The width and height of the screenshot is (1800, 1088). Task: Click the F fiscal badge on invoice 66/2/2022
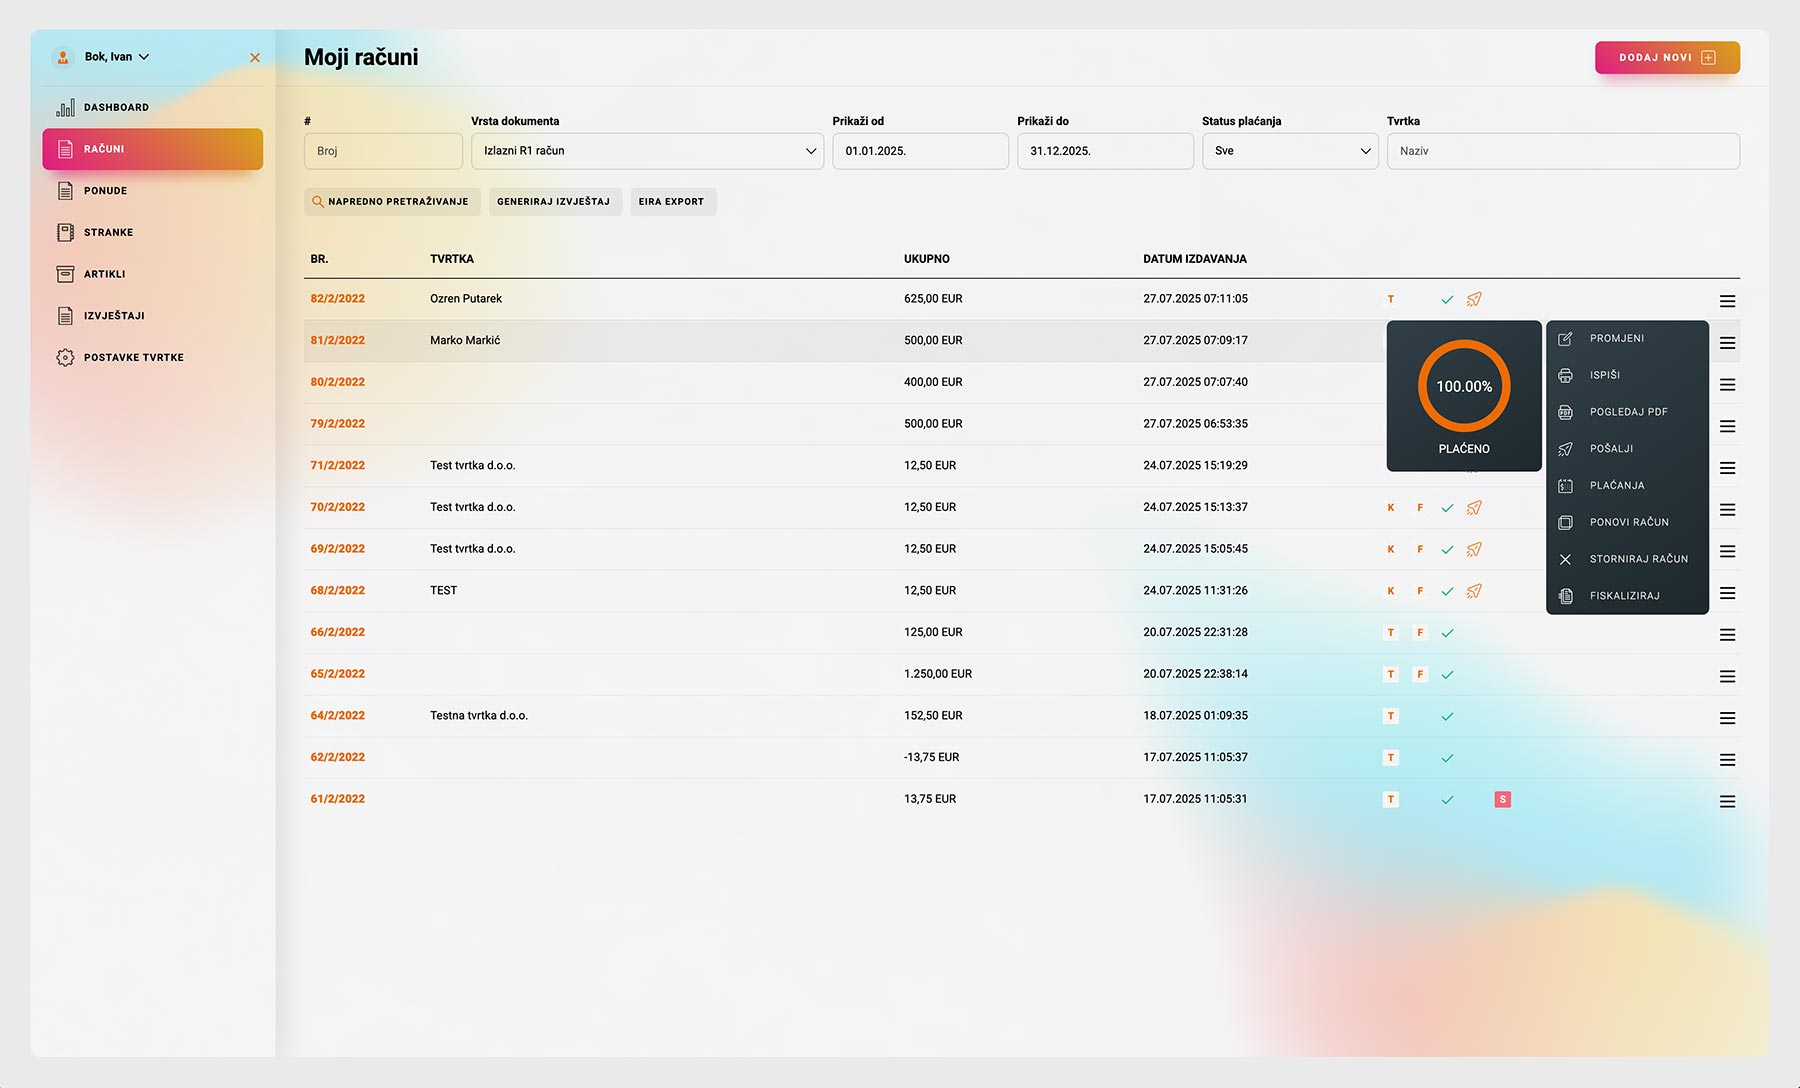[x=1420, y=633]
